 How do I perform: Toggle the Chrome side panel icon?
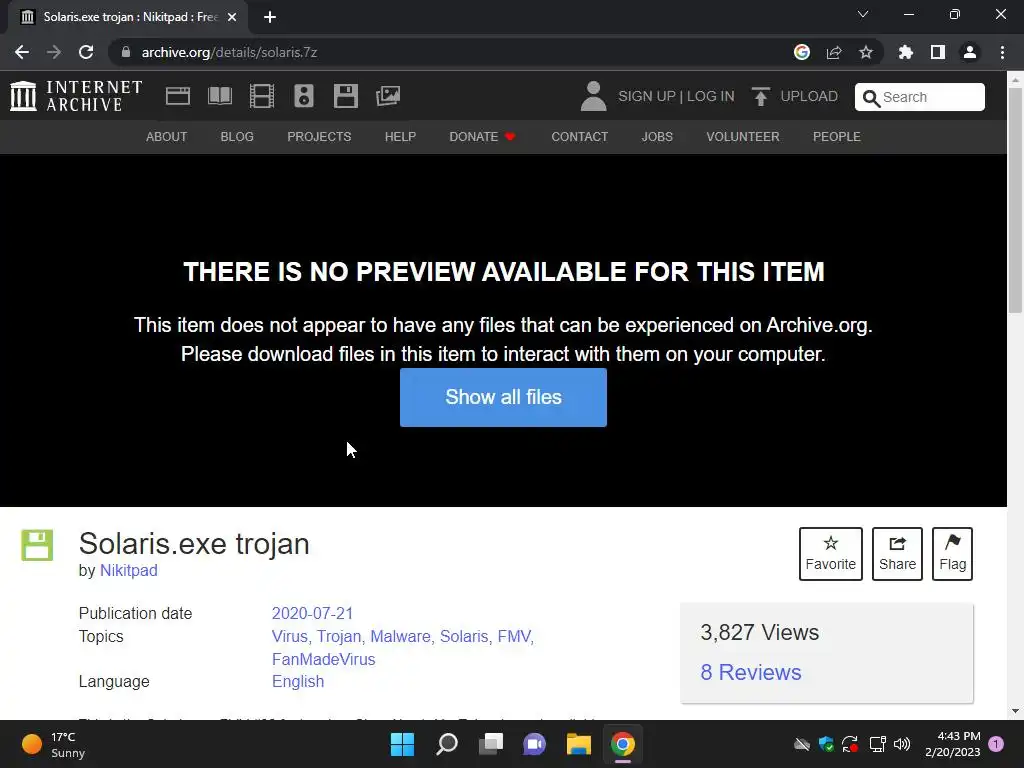[x=938, y=52]
